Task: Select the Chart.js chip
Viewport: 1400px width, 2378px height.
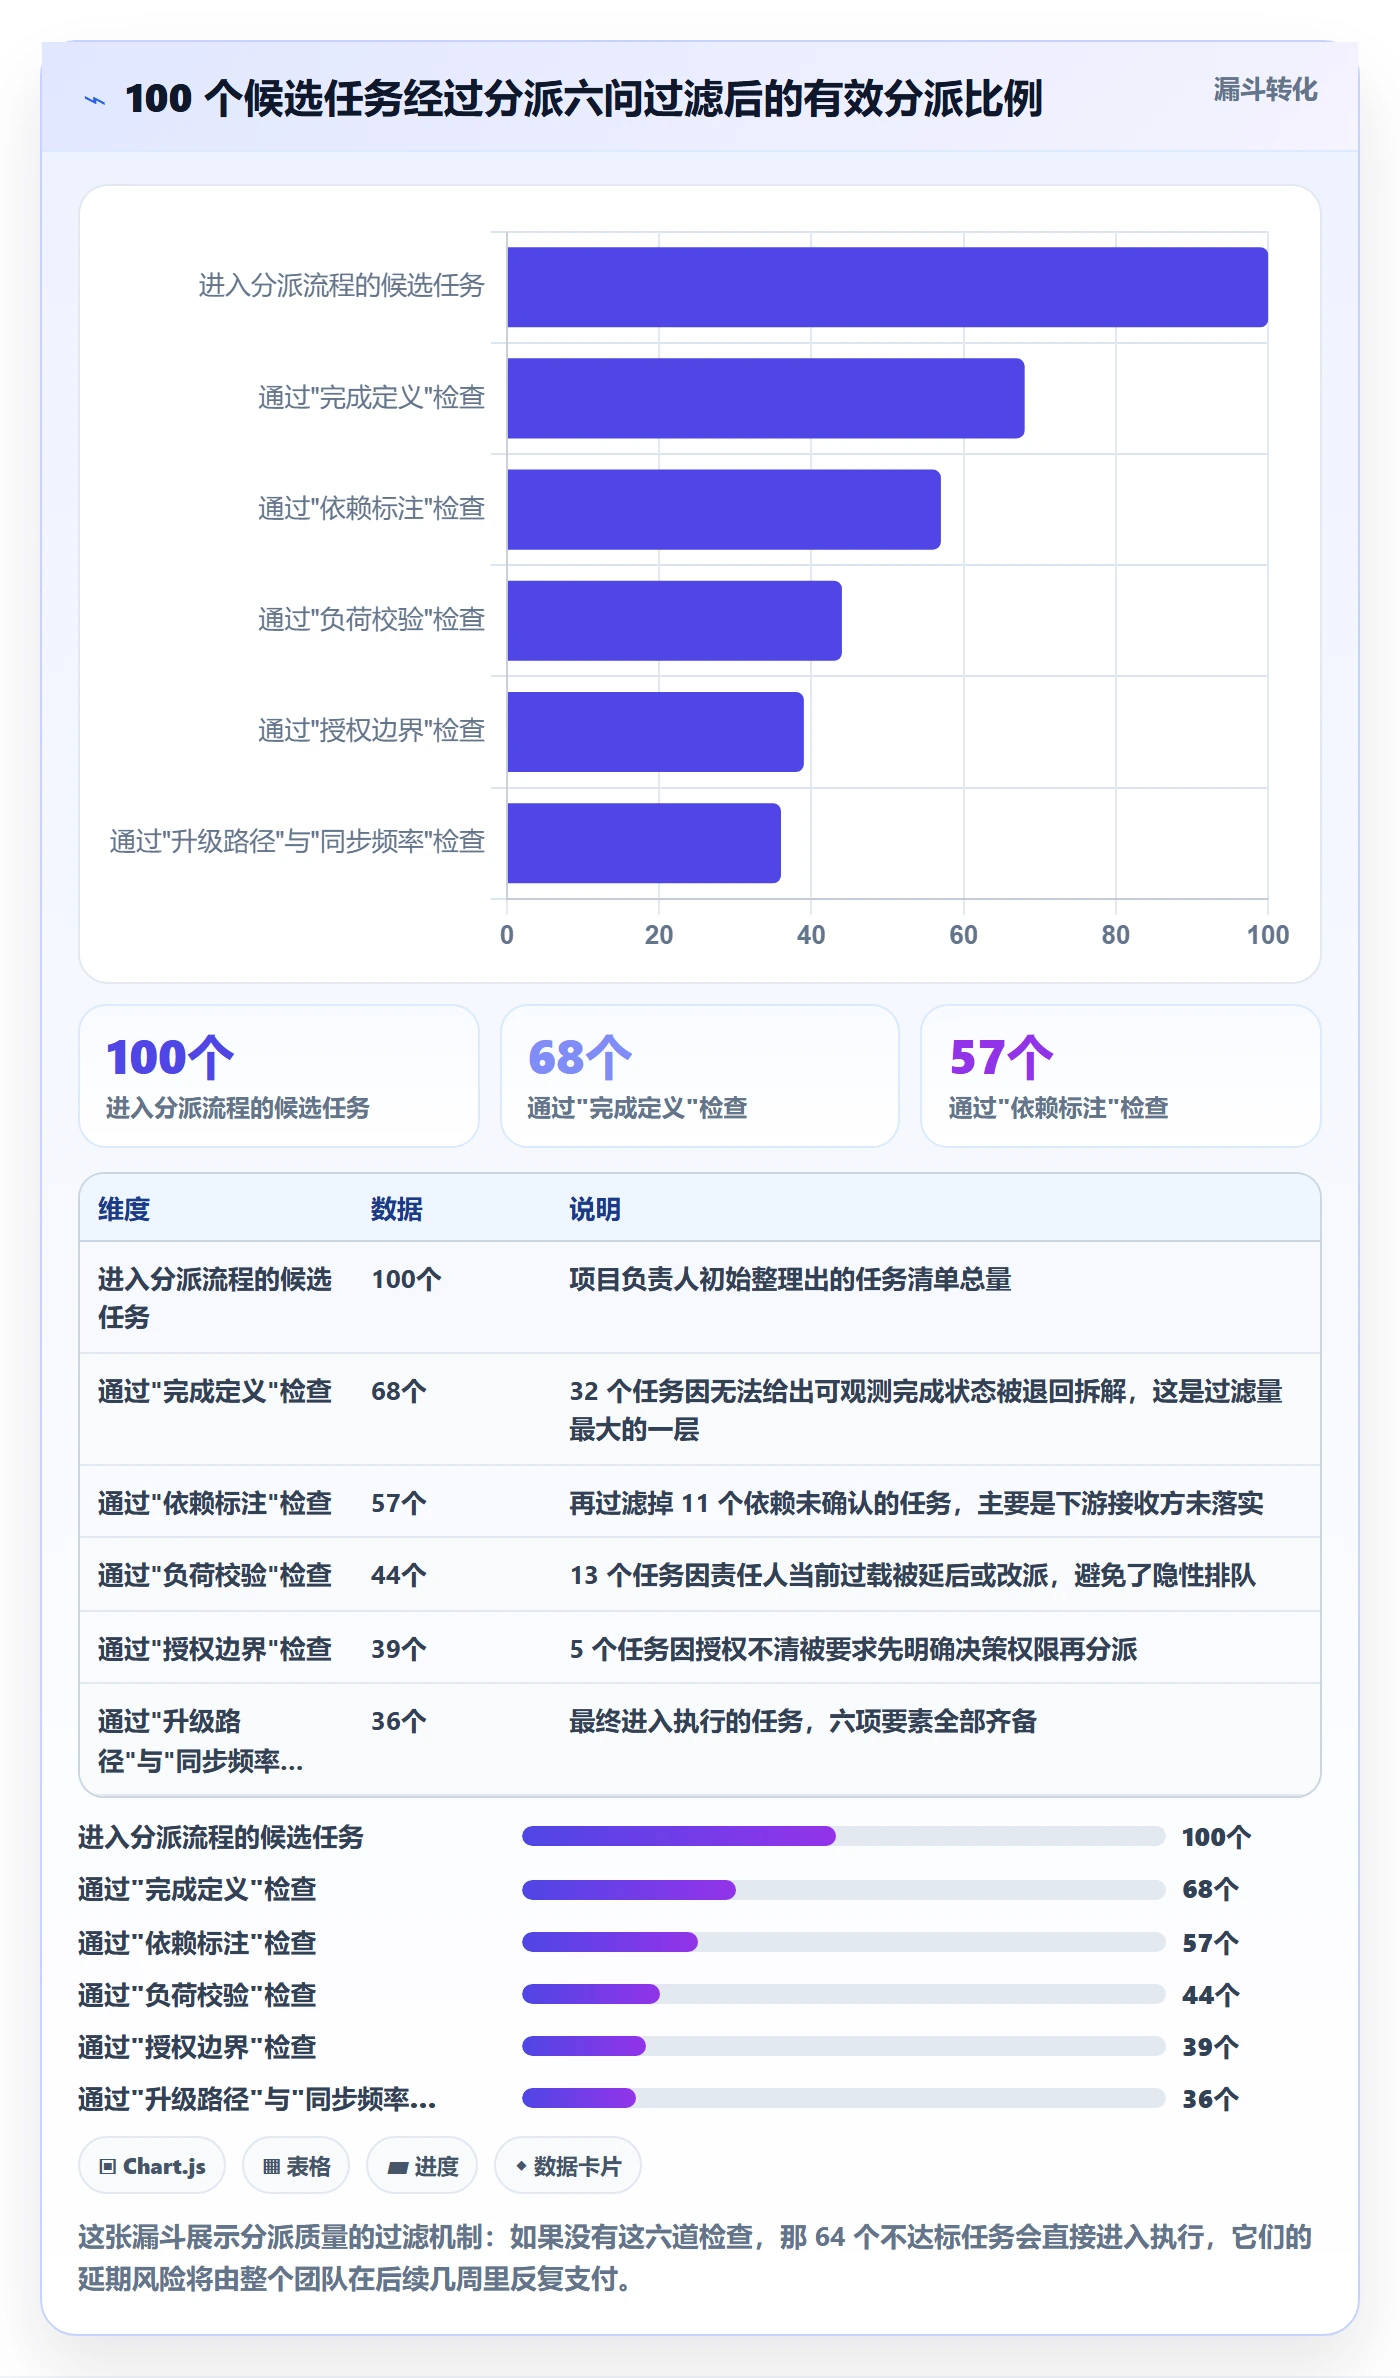Action: pyautogui.click(x=152, y=2166)
